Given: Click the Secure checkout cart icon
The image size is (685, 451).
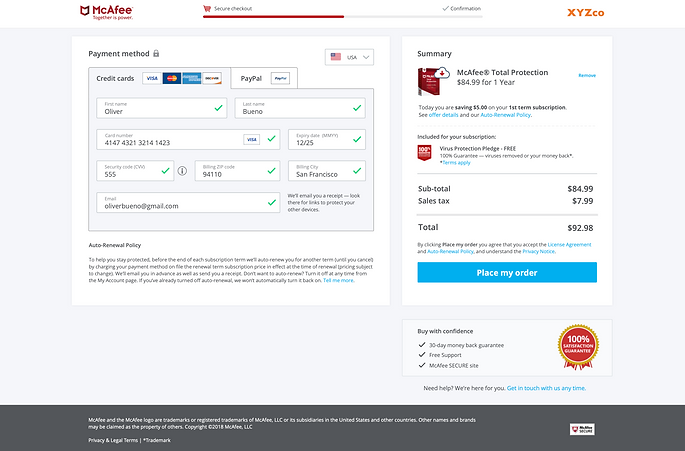Looking at the screenshot, I should coord(207,8).
